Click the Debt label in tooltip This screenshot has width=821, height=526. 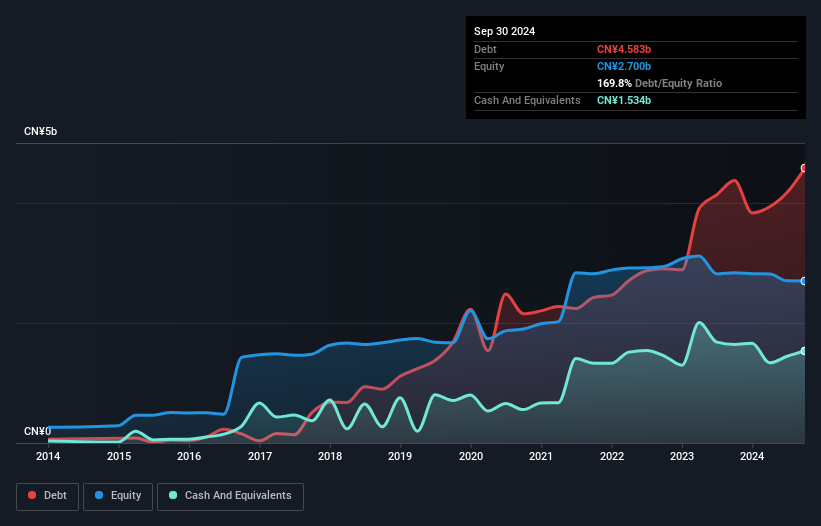[485, 49]
